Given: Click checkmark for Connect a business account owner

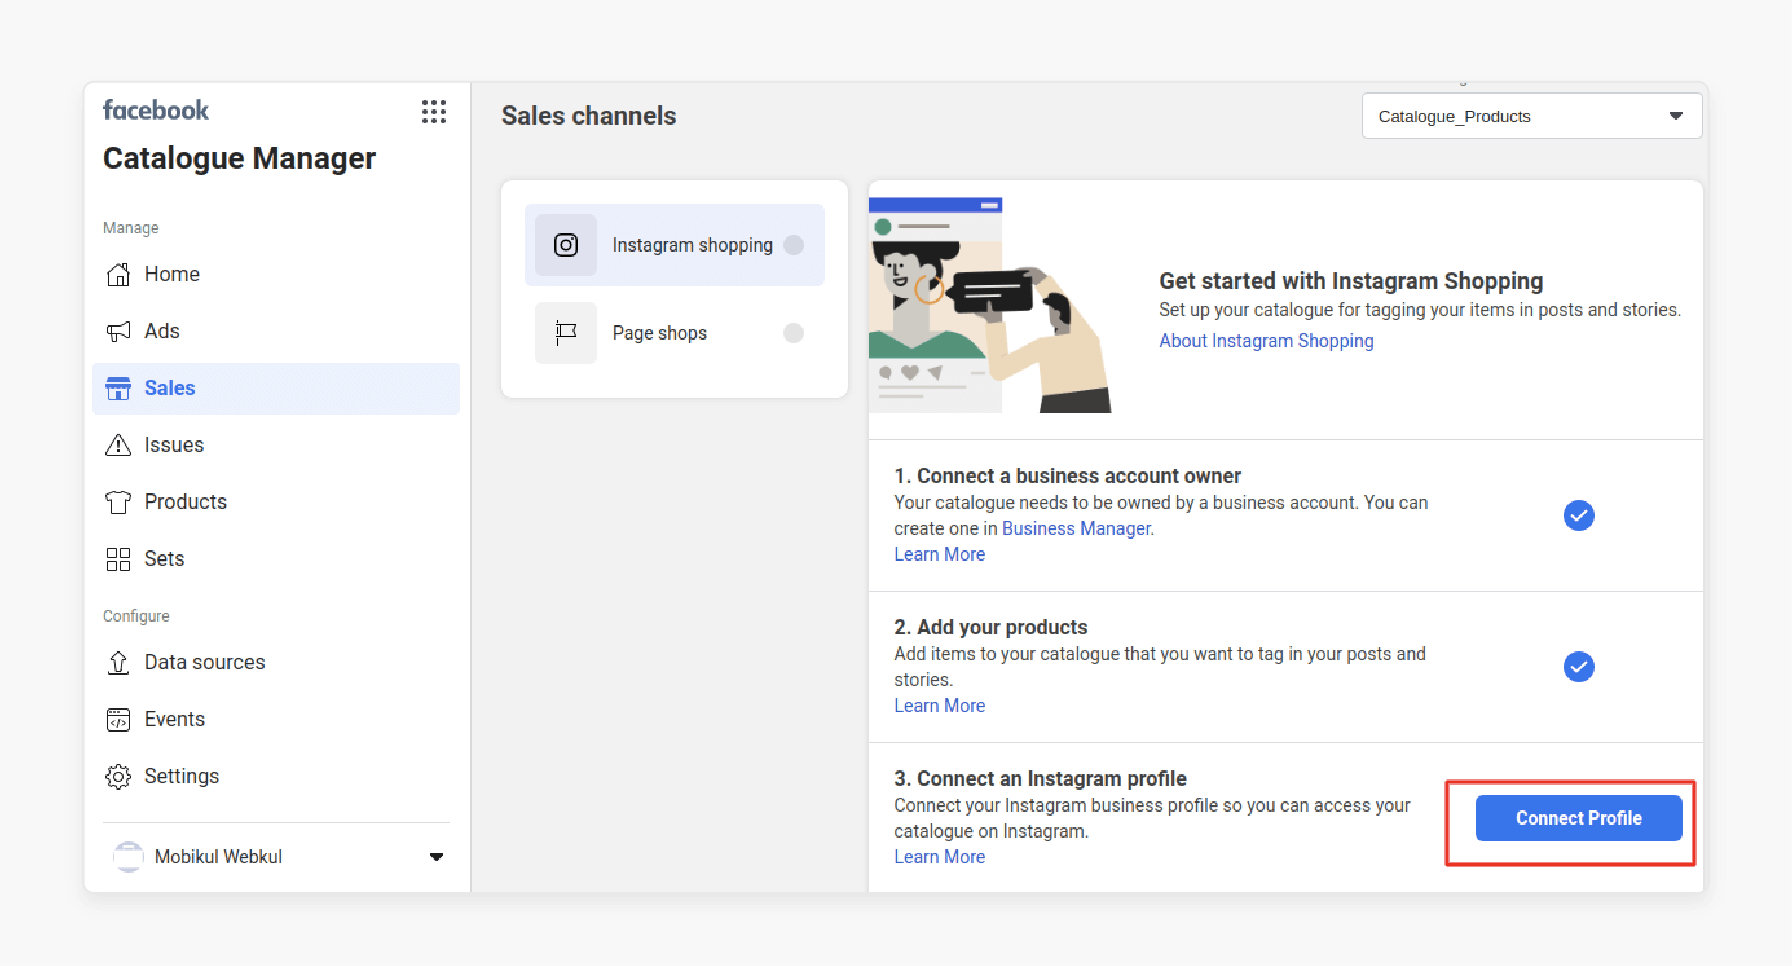Looking at the screenshot, I should [x=1579, y=516].
